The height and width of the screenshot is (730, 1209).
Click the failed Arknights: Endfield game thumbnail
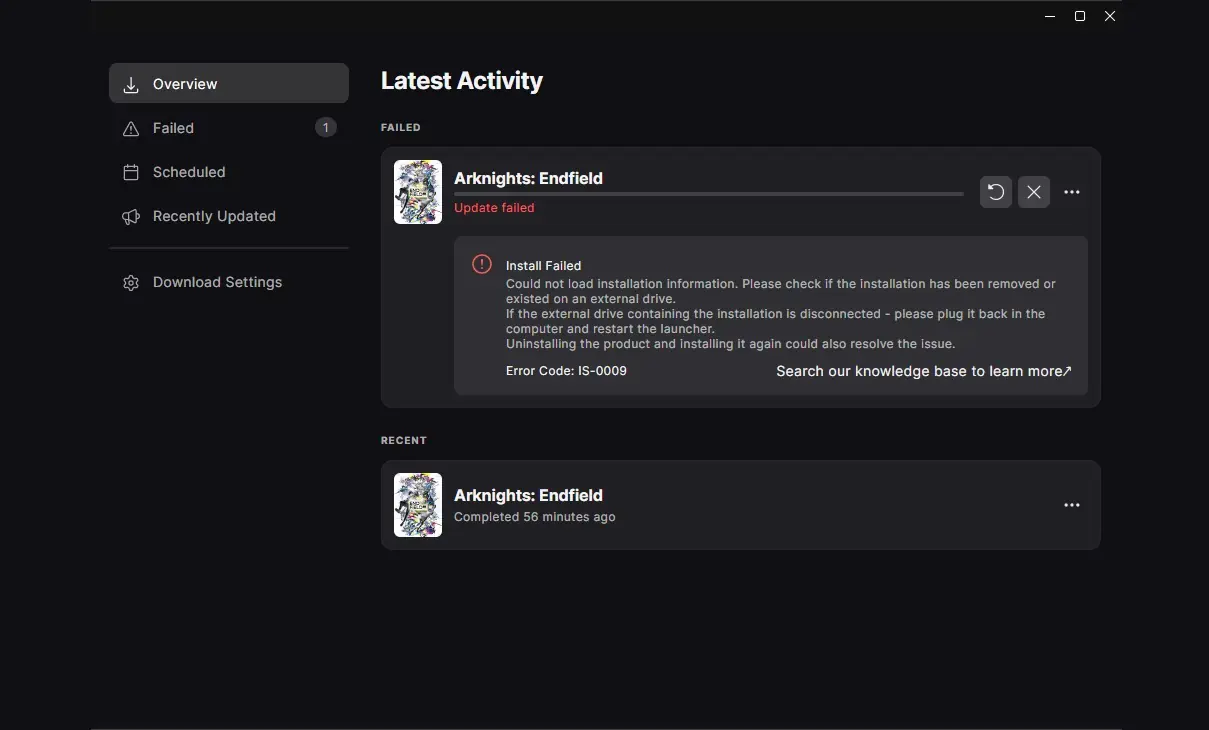pyautogui.click(x=418, y=192)
